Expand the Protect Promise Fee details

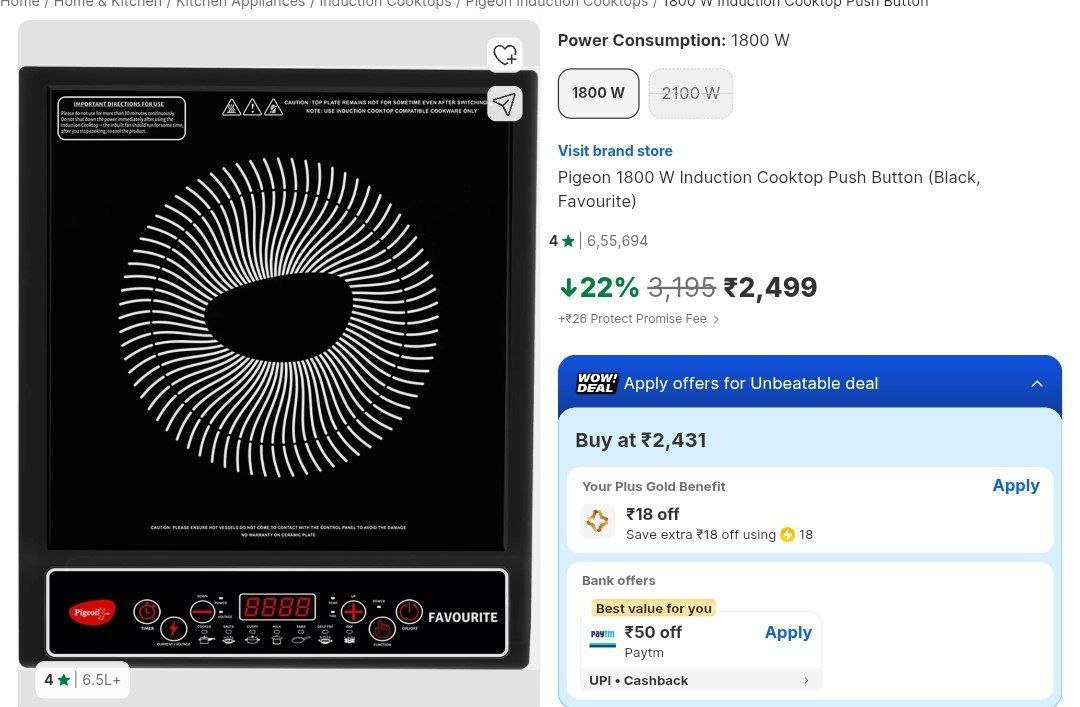pos(716,320)
